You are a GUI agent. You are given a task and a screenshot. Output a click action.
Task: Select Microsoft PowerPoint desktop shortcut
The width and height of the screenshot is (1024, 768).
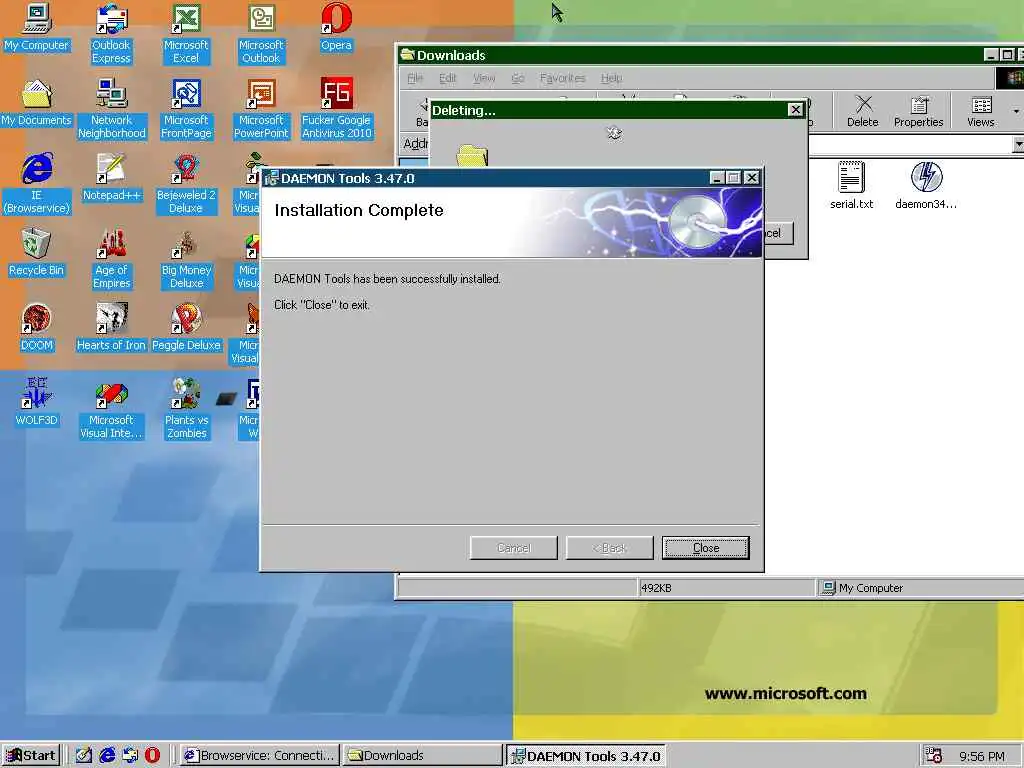tap(261, 109)
